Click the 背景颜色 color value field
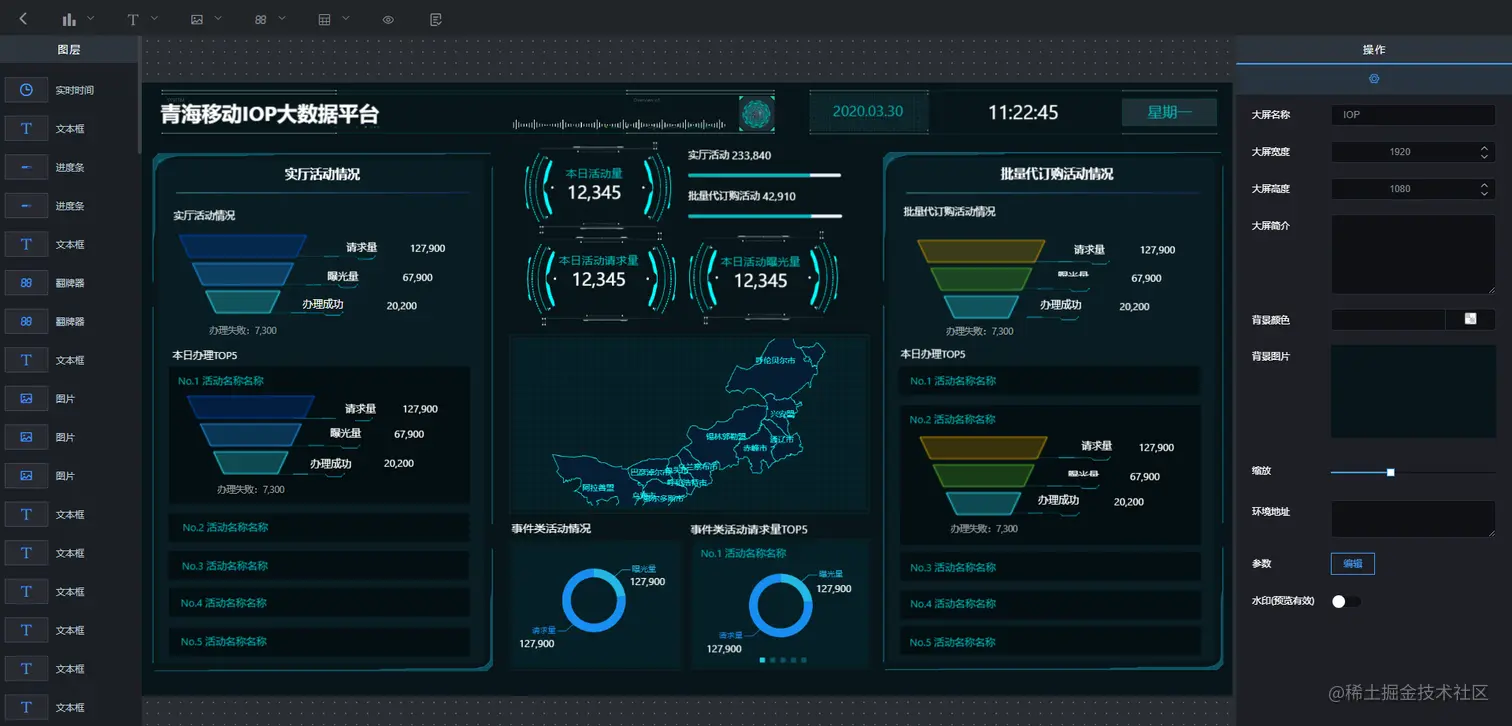The width and height of the screenshot is (1512, 726). pyautogui.click(x=1388, y=320)
